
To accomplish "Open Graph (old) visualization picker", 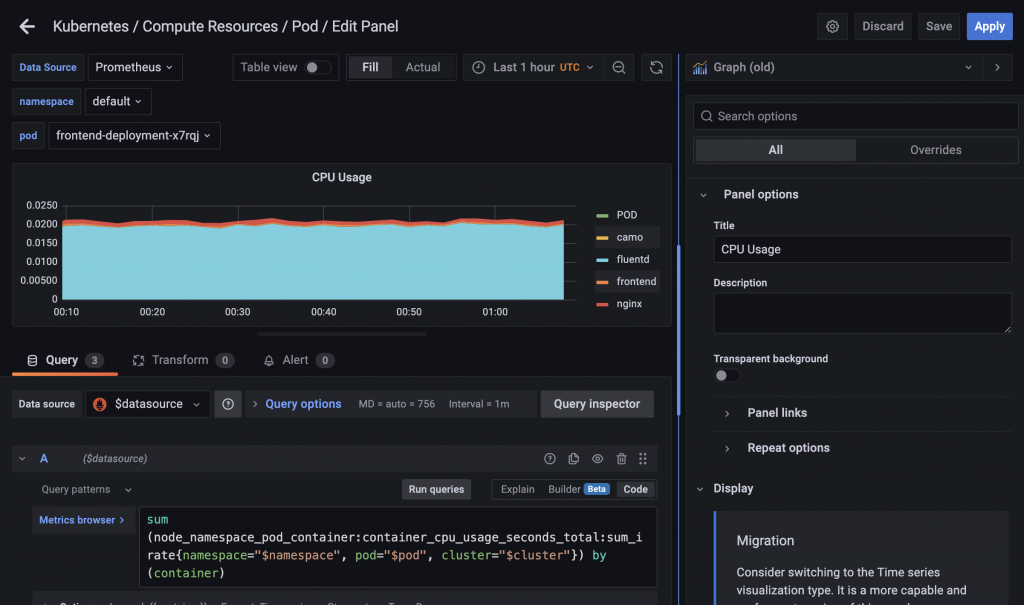I will (x=834, y=67).
